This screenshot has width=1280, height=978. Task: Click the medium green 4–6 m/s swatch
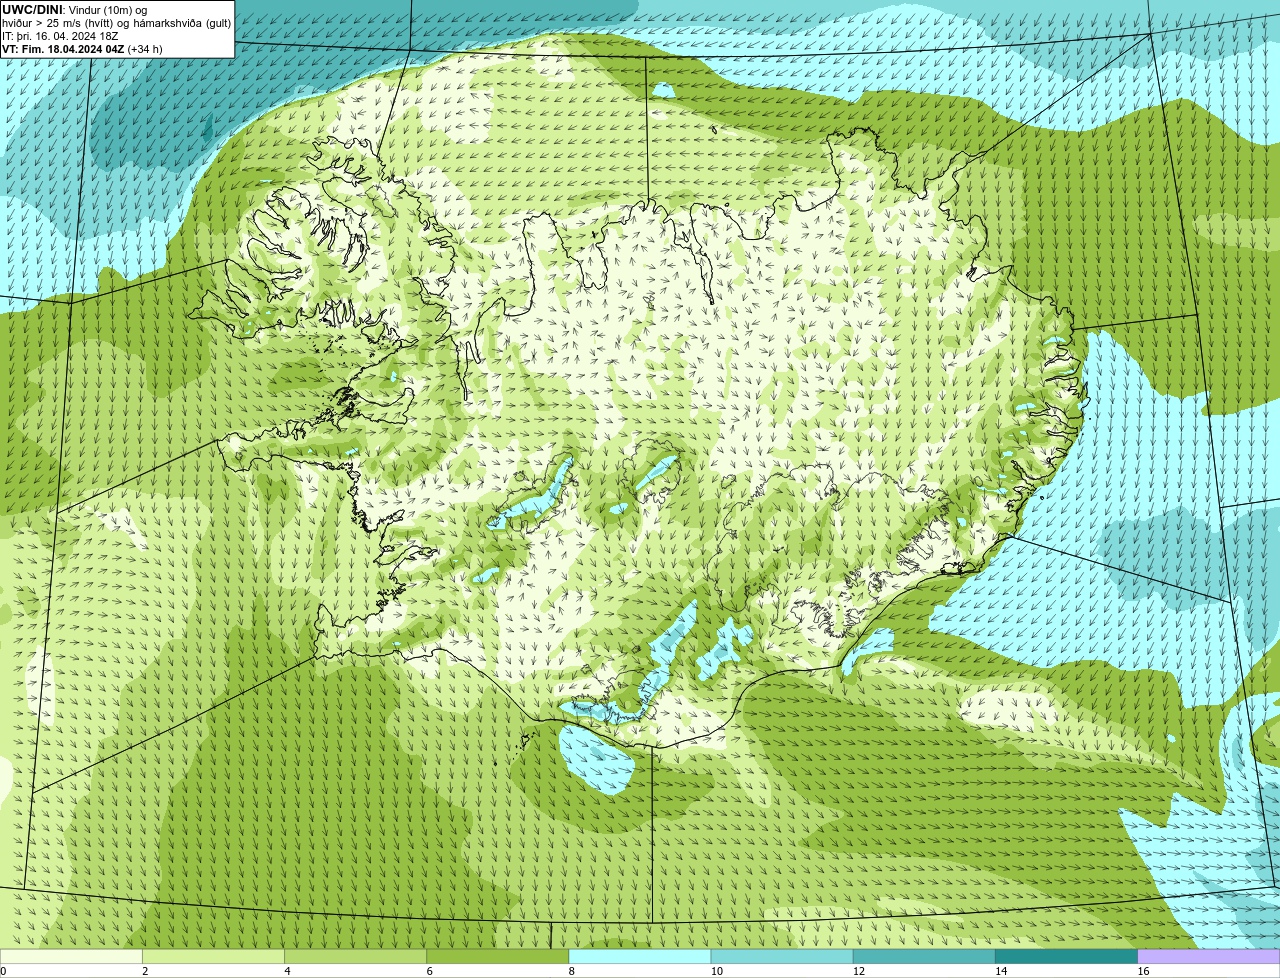(355, 956)
